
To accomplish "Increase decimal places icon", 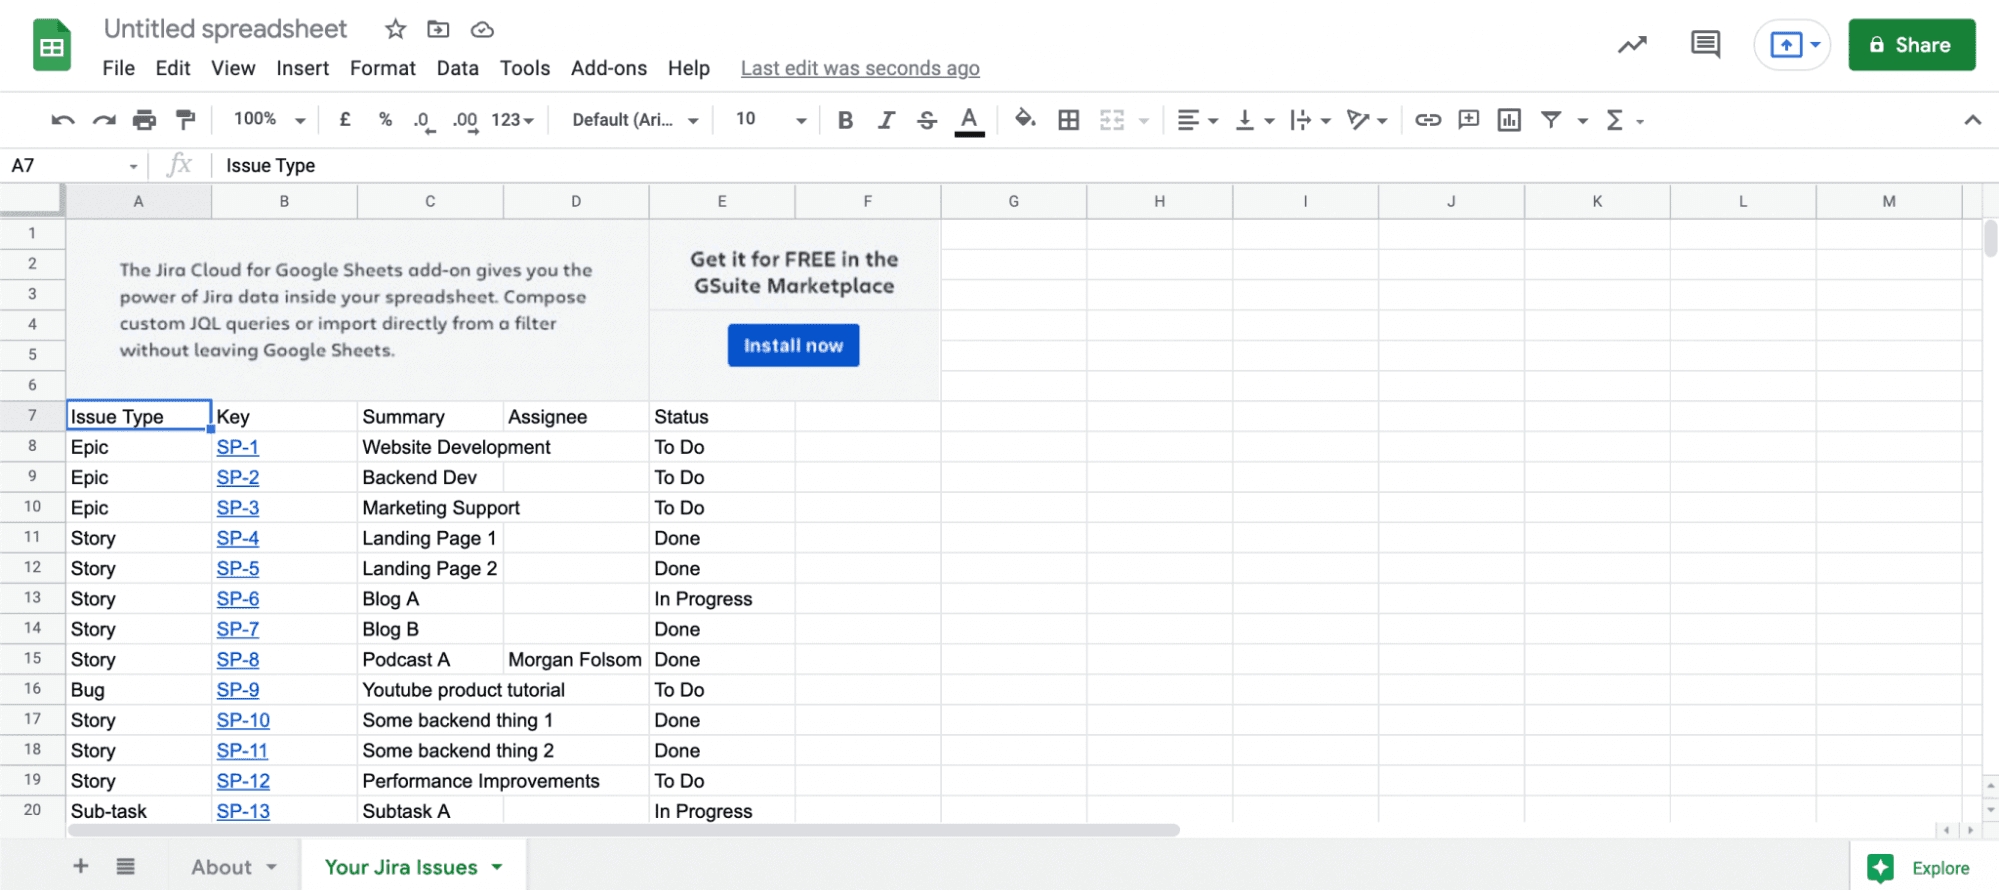I will pyautogui.click(x=465, y=121).
